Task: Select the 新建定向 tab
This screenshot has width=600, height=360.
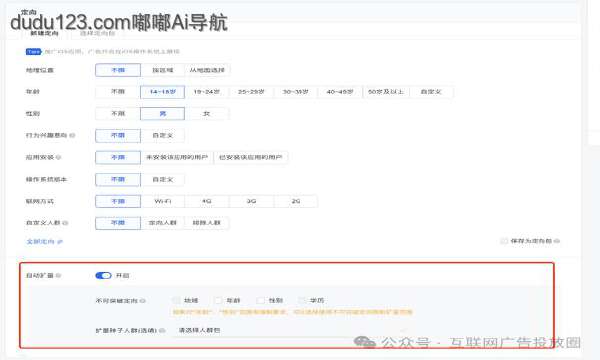Action: point(44,33)
